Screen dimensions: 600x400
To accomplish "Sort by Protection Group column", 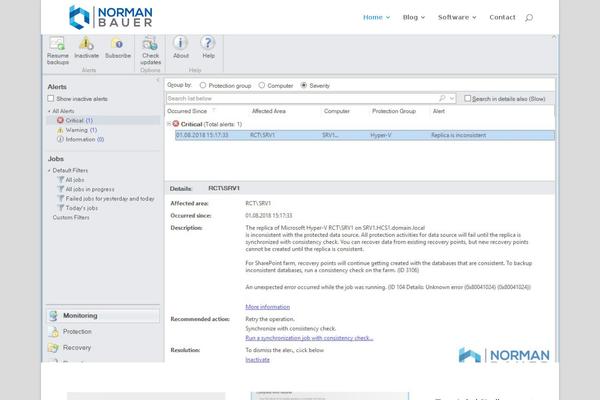I will (x=394, y=111).
